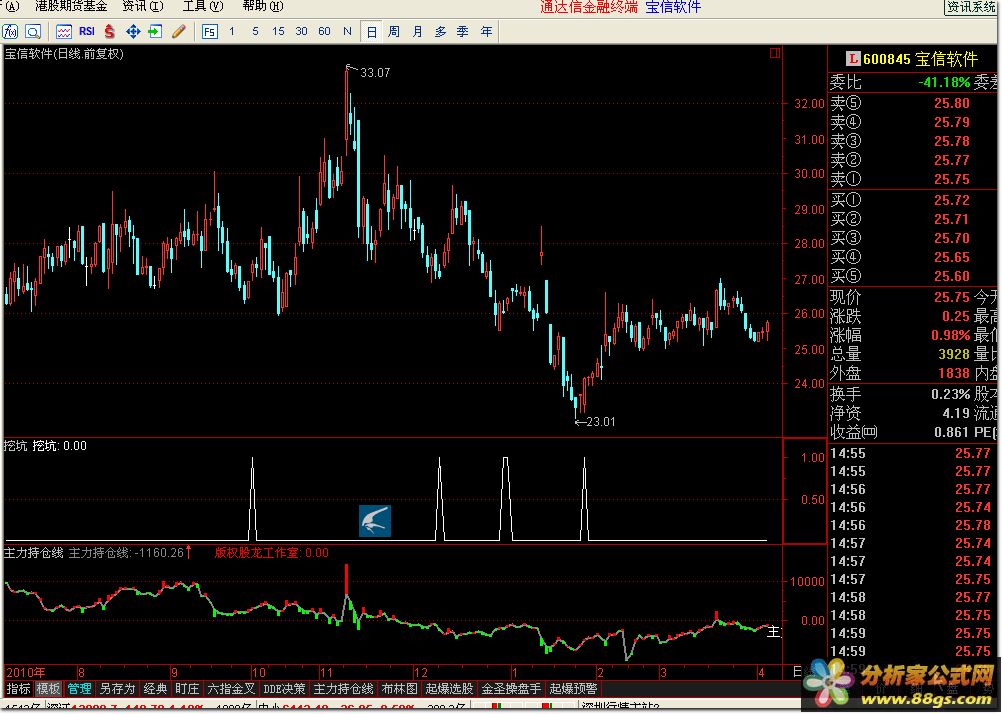Select the 多 multi-period button
The height and width of the screenshot is (714, 1003).
coord(440,31)
